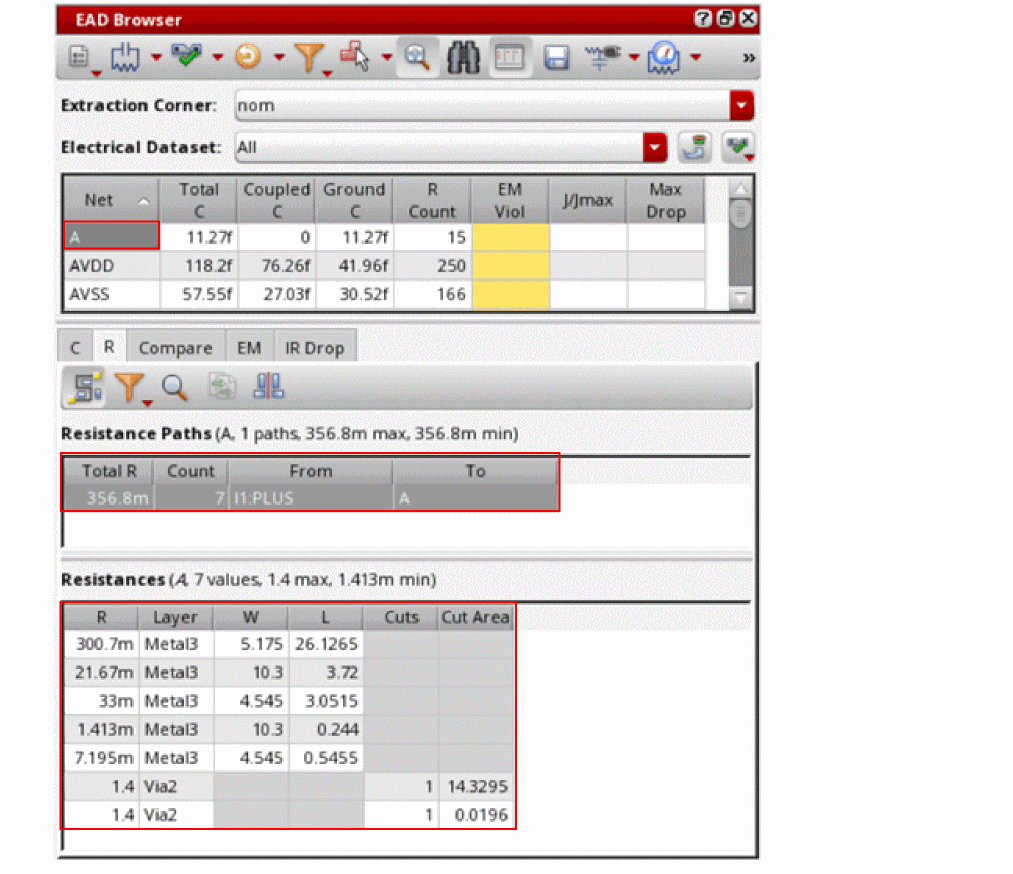Select net A row in the table

click(384, 237)
